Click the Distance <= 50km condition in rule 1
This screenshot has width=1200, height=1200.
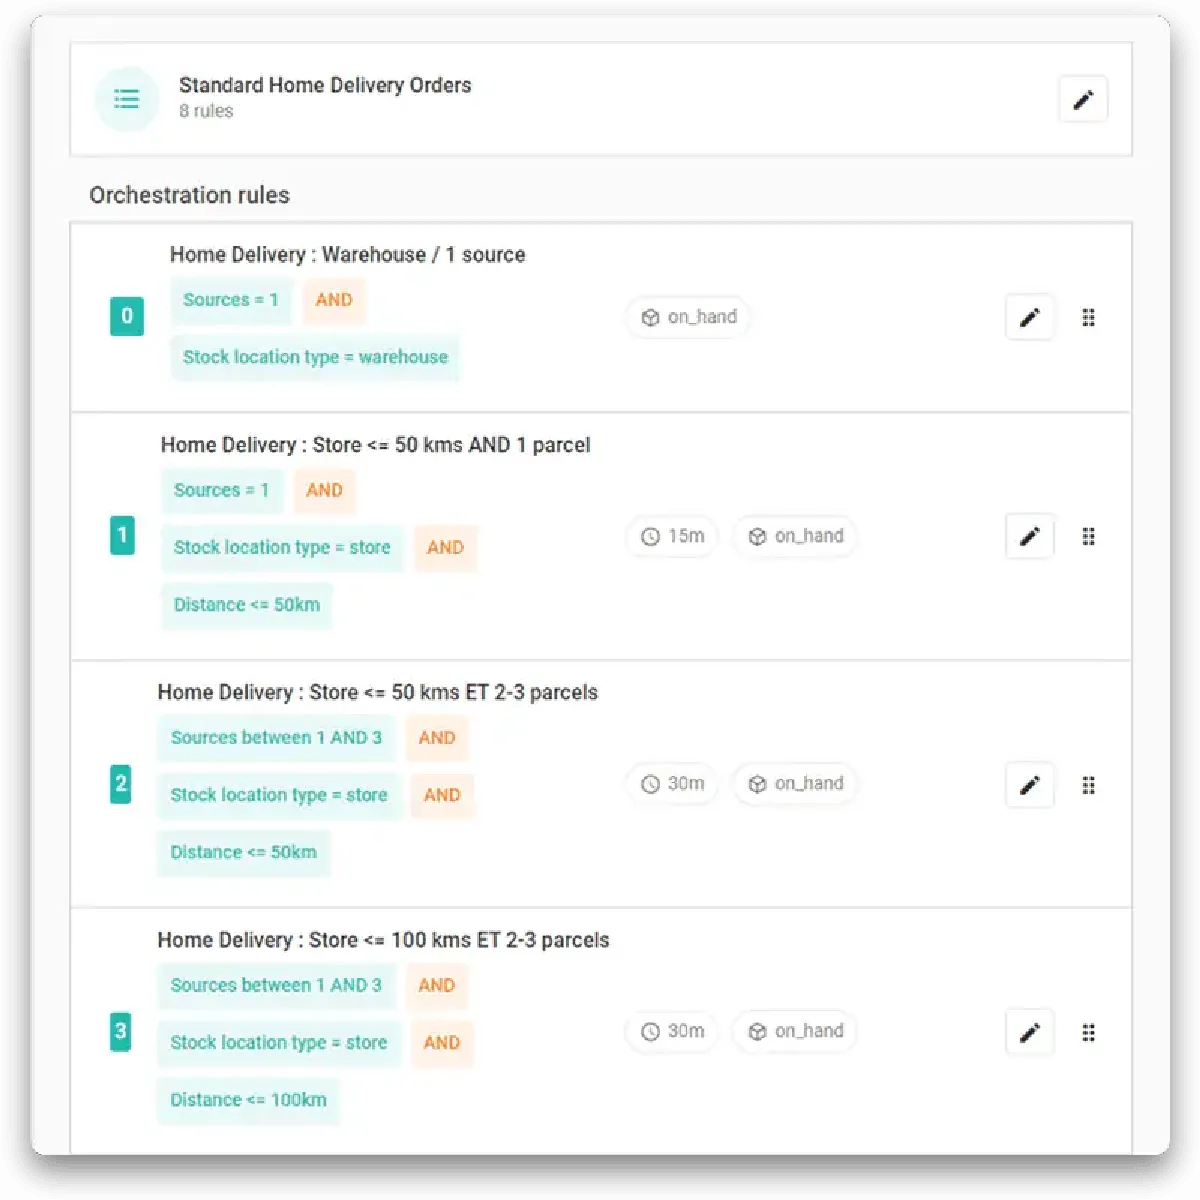pyautogui.click(x=247, y=605)
